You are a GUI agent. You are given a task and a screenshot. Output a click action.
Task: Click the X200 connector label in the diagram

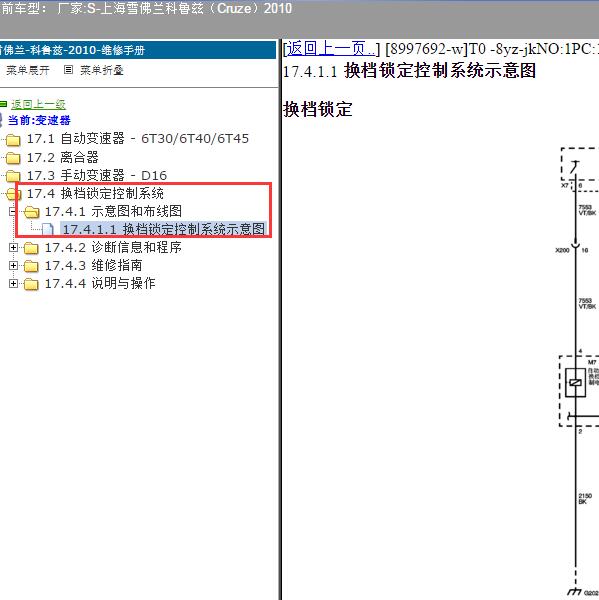tap(562, 250)
